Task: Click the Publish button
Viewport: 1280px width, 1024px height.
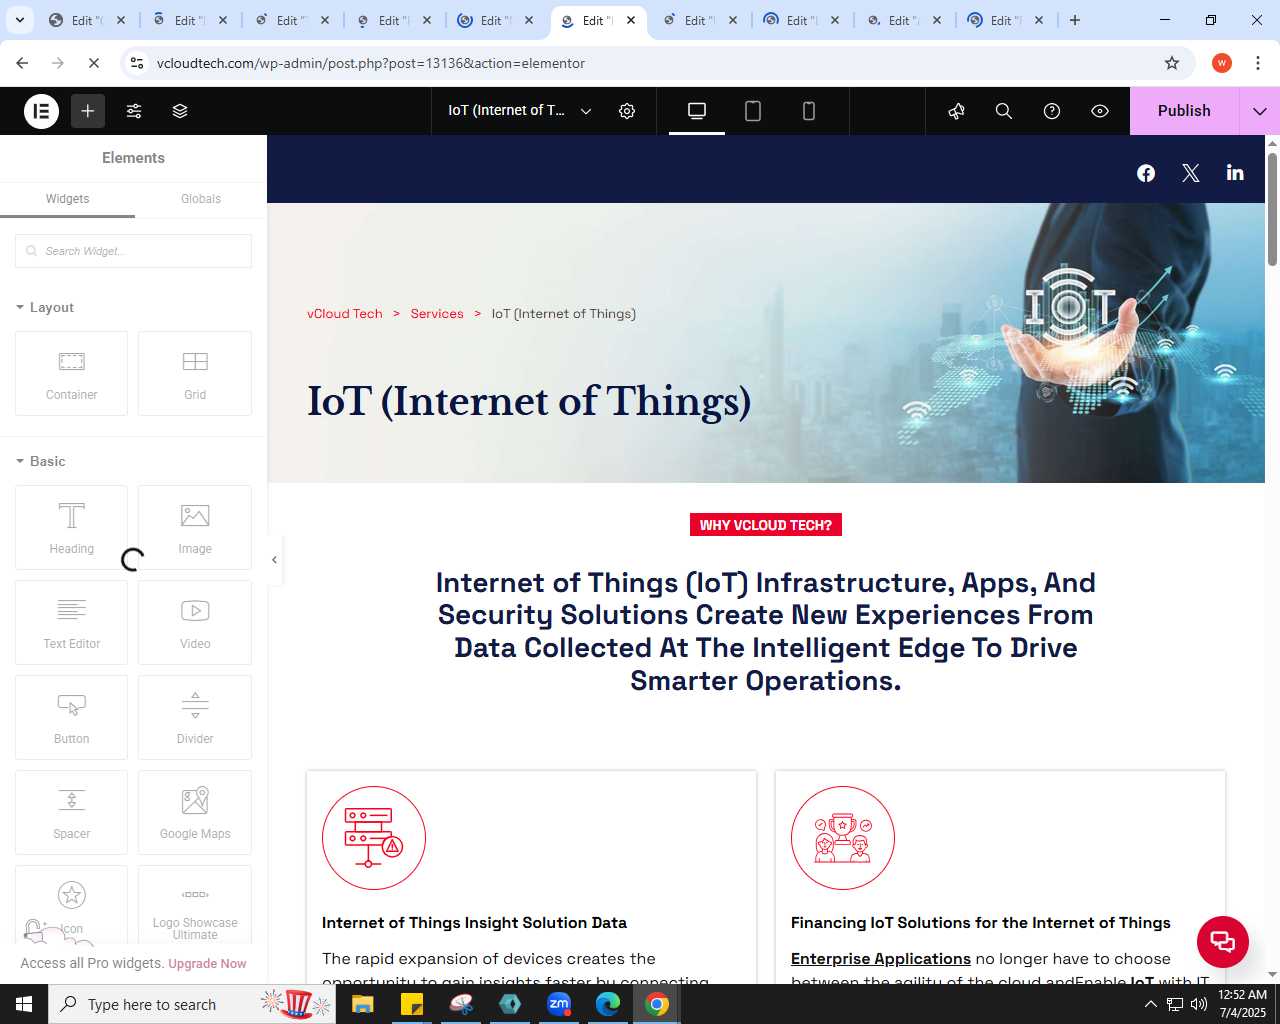Action: pyautogui.click(x=1184, y=111)
